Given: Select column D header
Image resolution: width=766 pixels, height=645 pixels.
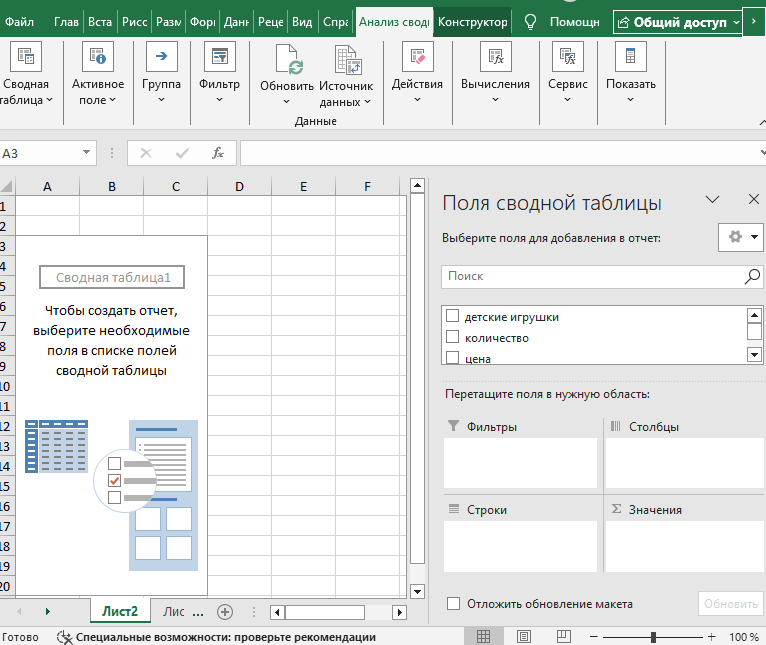Looking at the screenshot, I should 239,187.
